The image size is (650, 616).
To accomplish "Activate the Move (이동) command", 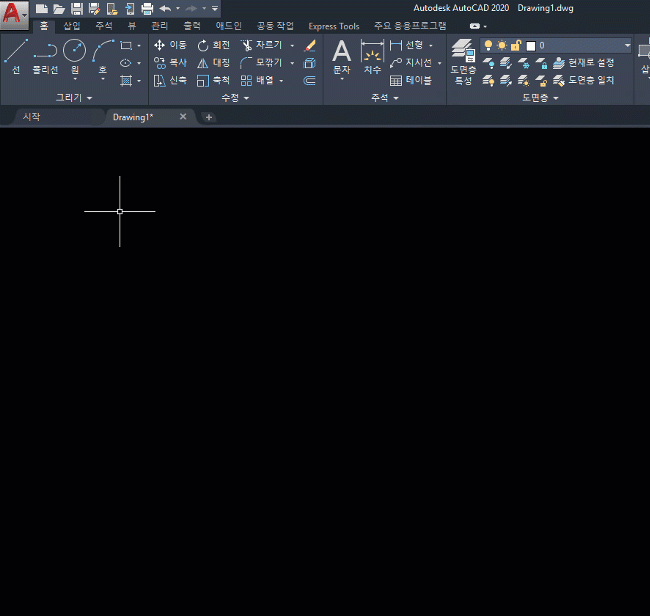I will (170, 45).
